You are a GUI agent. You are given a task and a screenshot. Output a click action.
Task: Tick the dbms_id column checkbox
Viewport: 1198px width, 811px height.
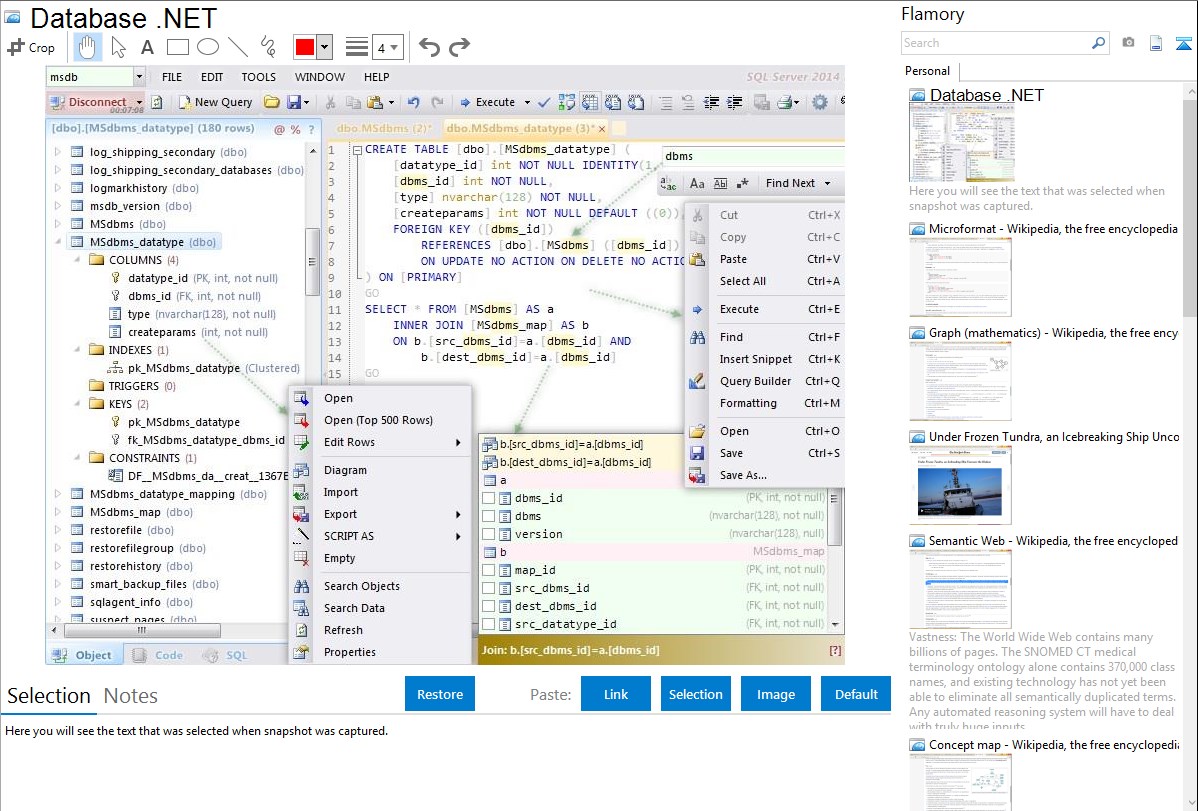[488, 498]
